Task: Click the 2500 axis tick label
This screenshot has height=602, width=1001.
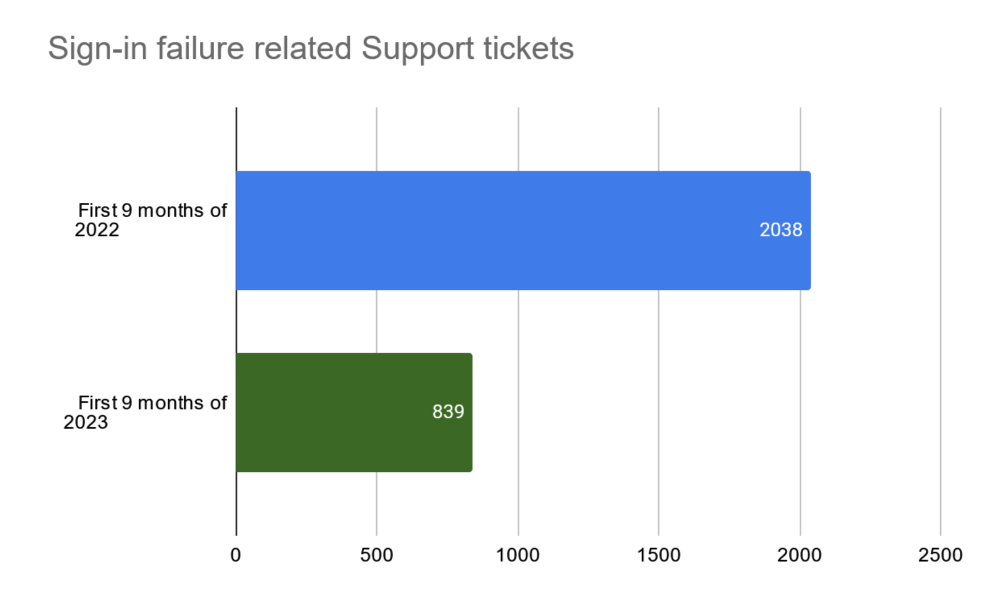Action: click(940, 555)
